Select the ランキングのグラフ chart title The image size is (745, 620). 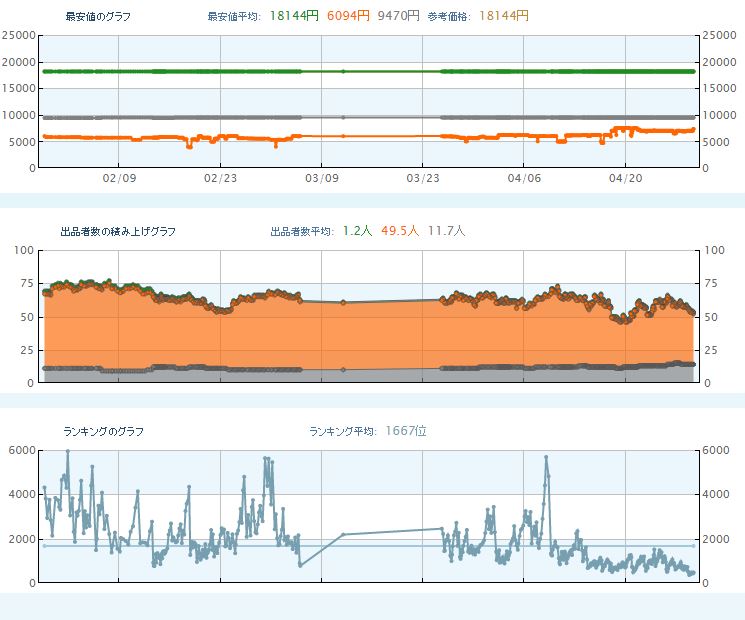click(104, 431)
